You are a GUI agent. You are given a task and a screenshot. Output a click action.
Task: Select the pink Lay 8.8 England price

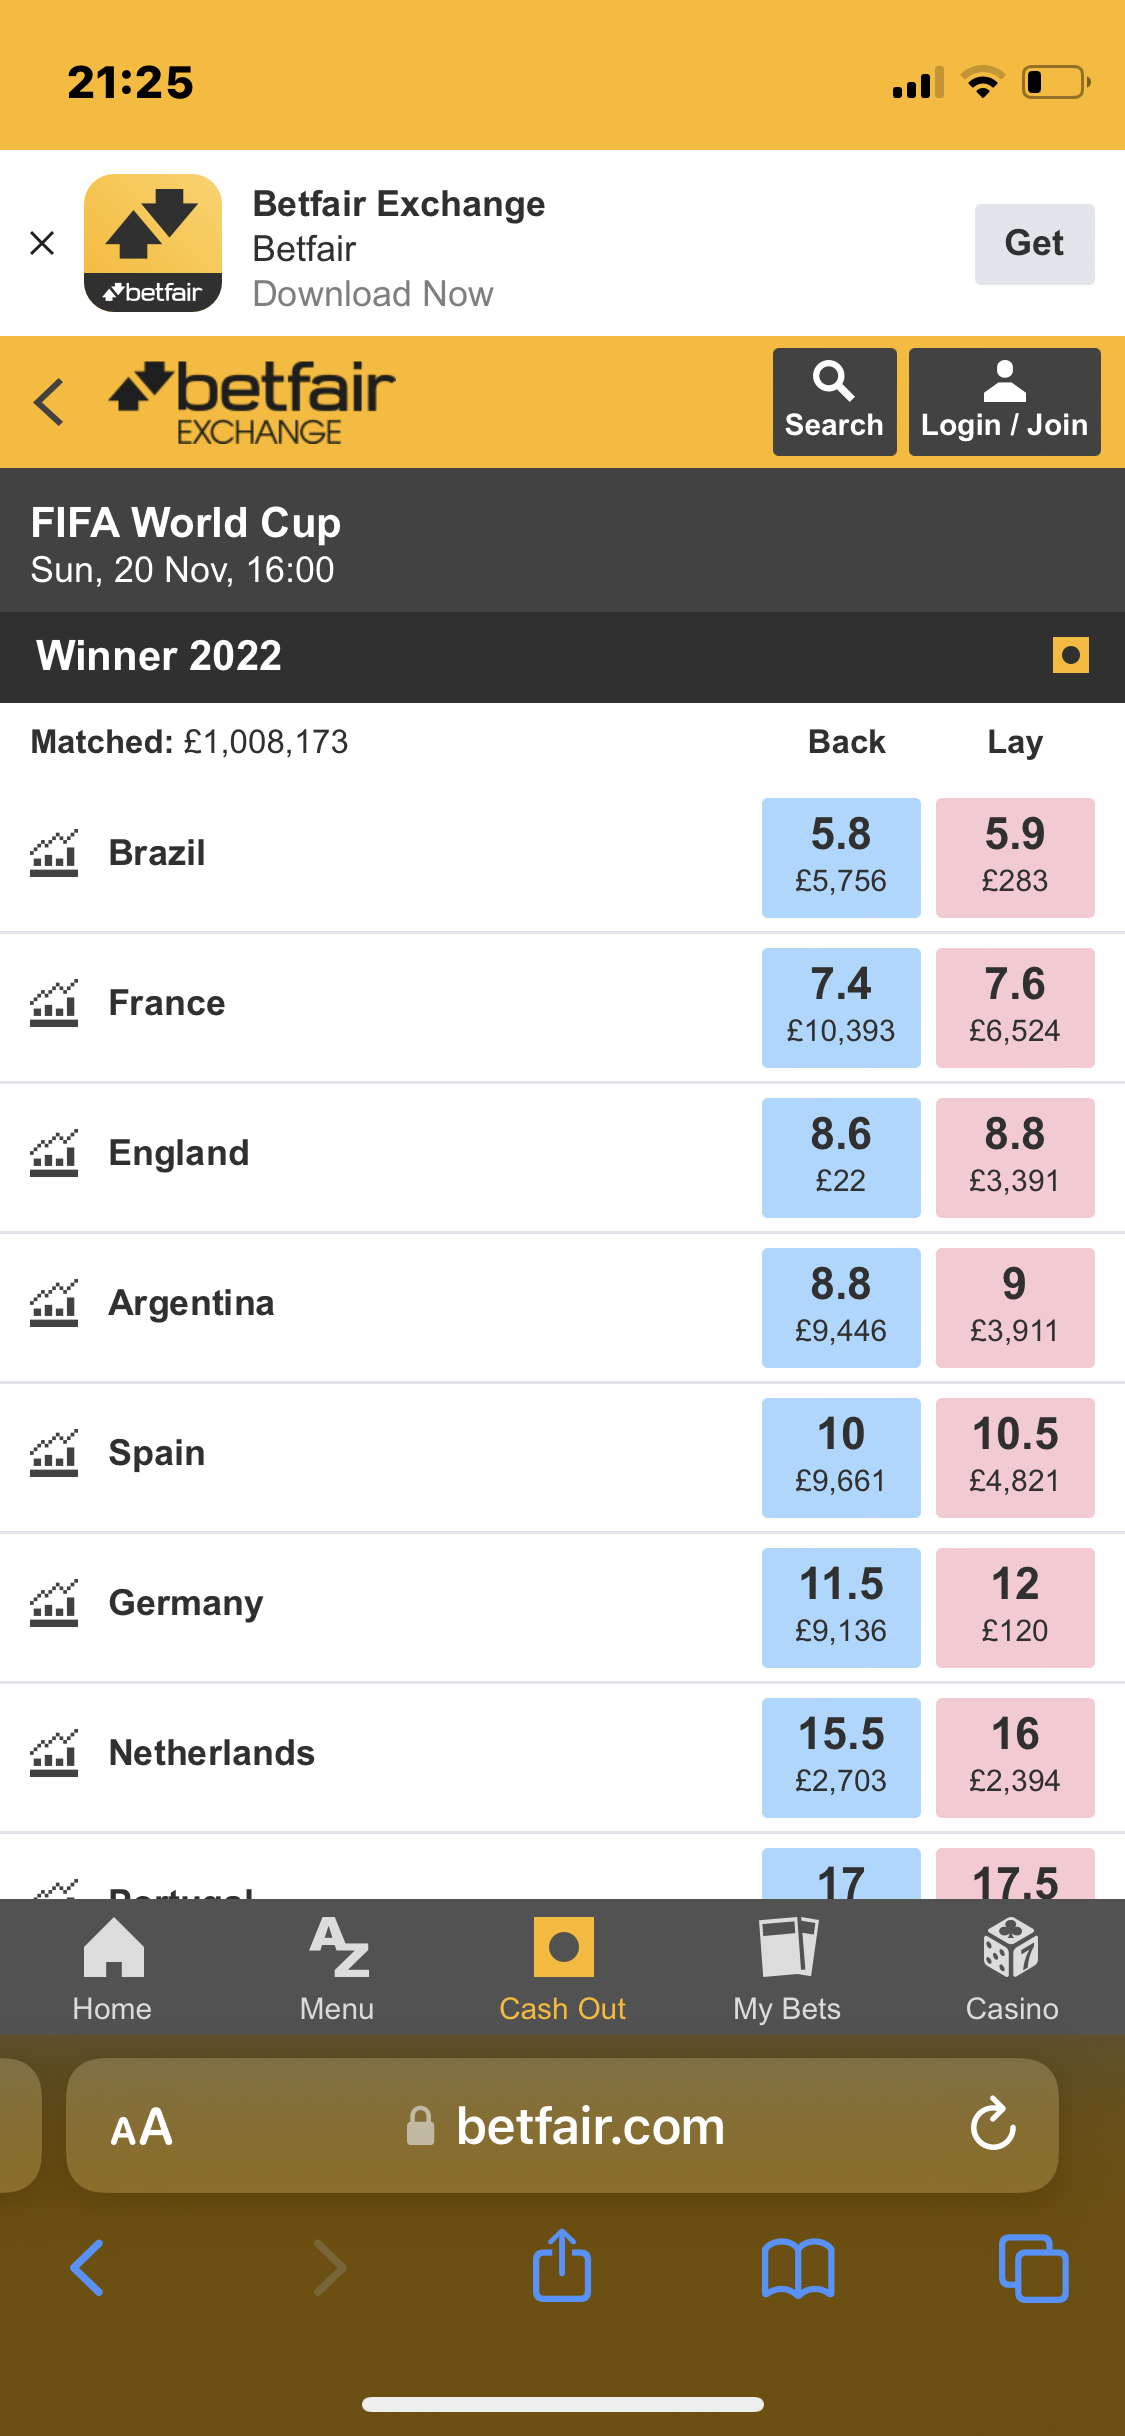click(x=1014, y=1157)
